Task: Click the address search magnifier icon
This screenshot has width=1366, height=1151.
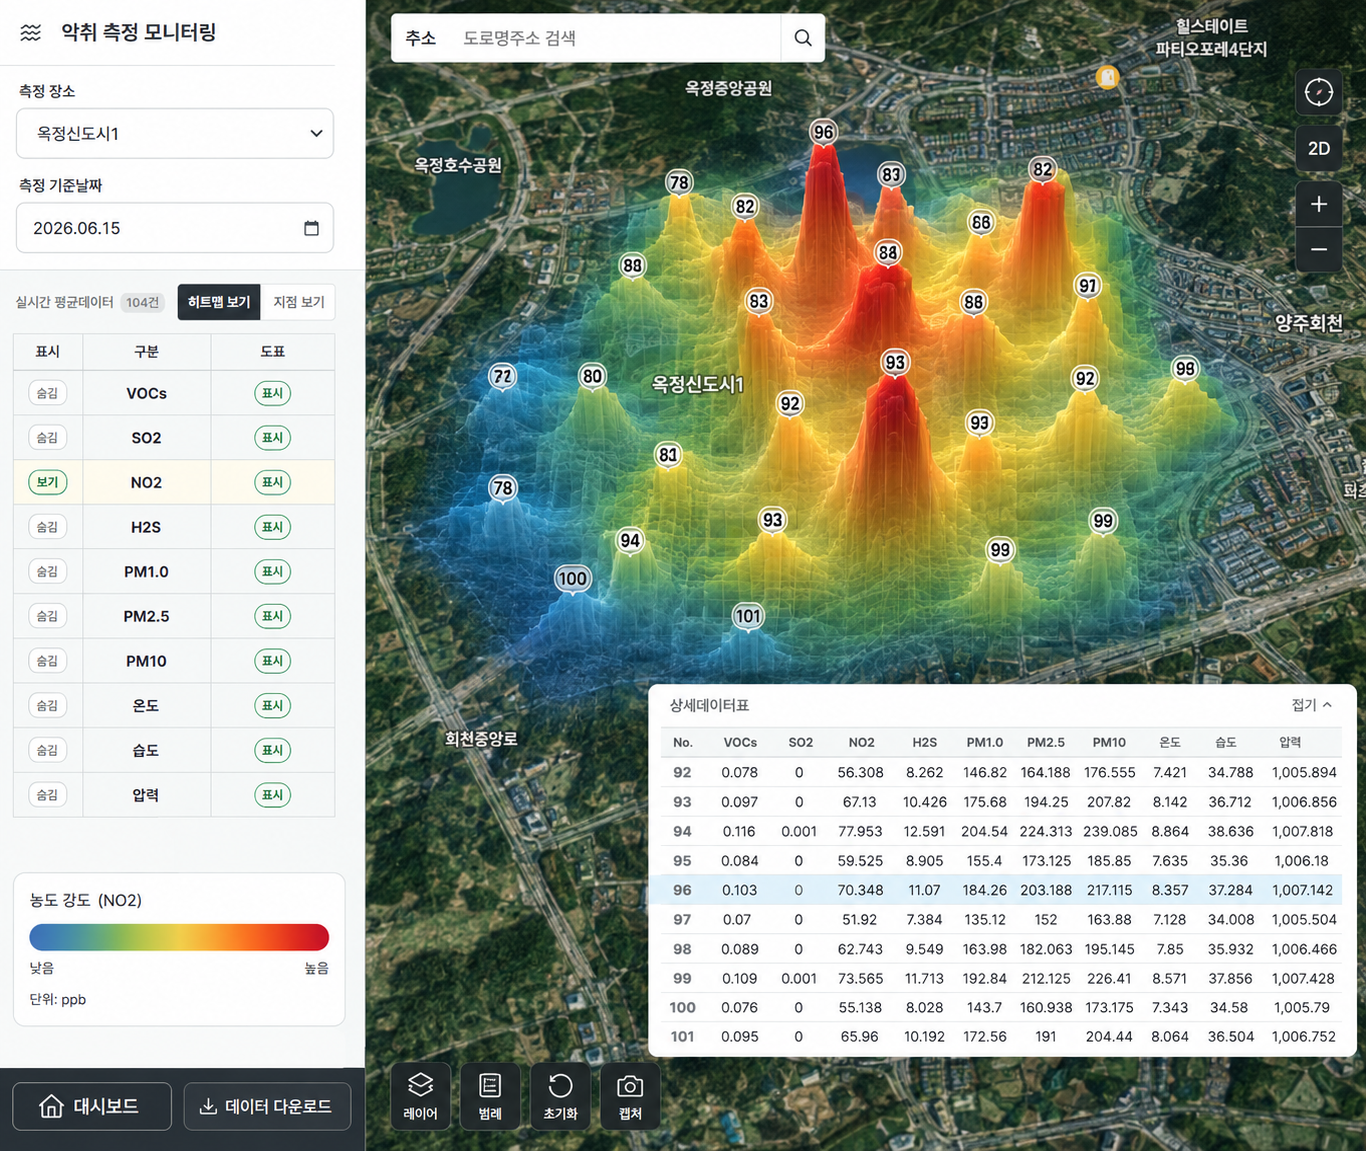Action: tap(802, 38)
